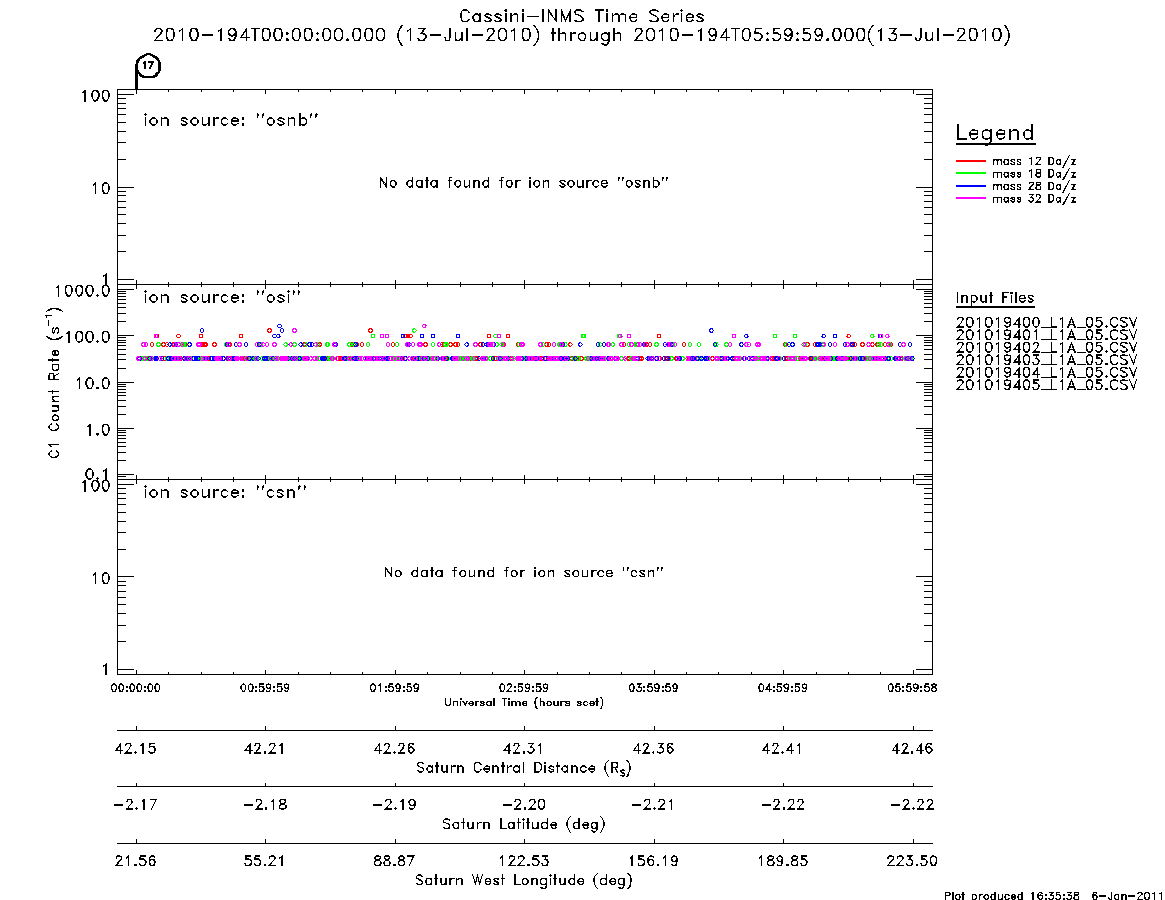Click the blue mass 28 Da/z legend line

click(970, 186)
